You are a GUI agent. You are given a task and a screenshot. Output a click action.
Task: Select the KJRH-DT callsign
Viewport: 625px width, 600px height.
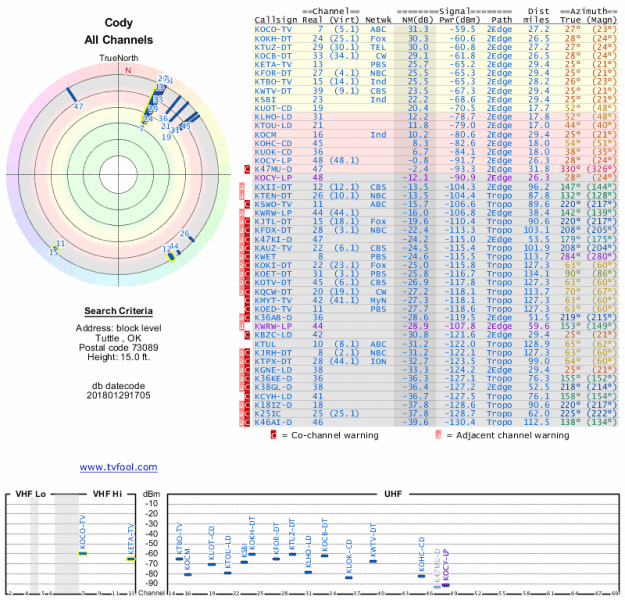tap(273, 353)
